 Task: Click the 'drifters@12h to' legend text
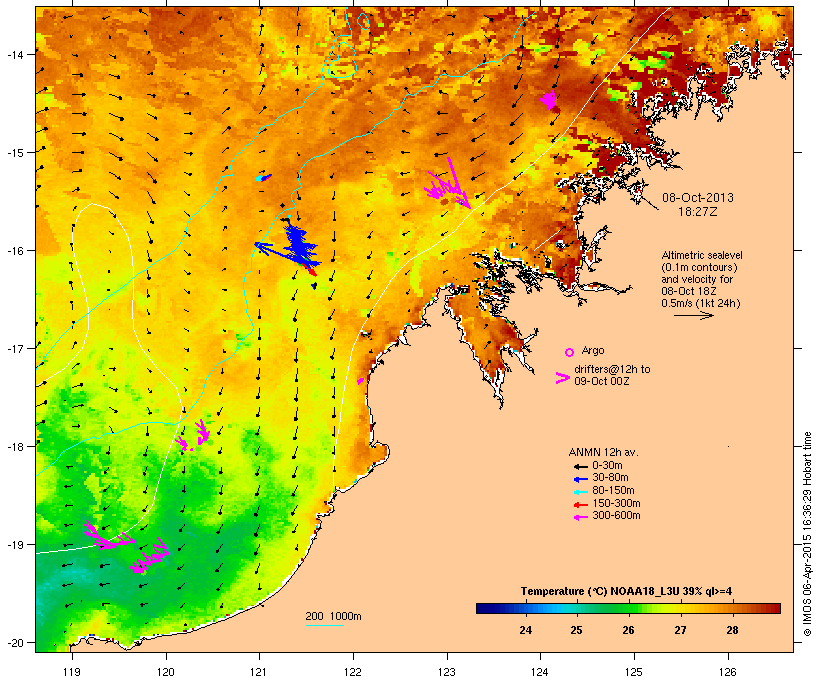(x=612, y=369)
